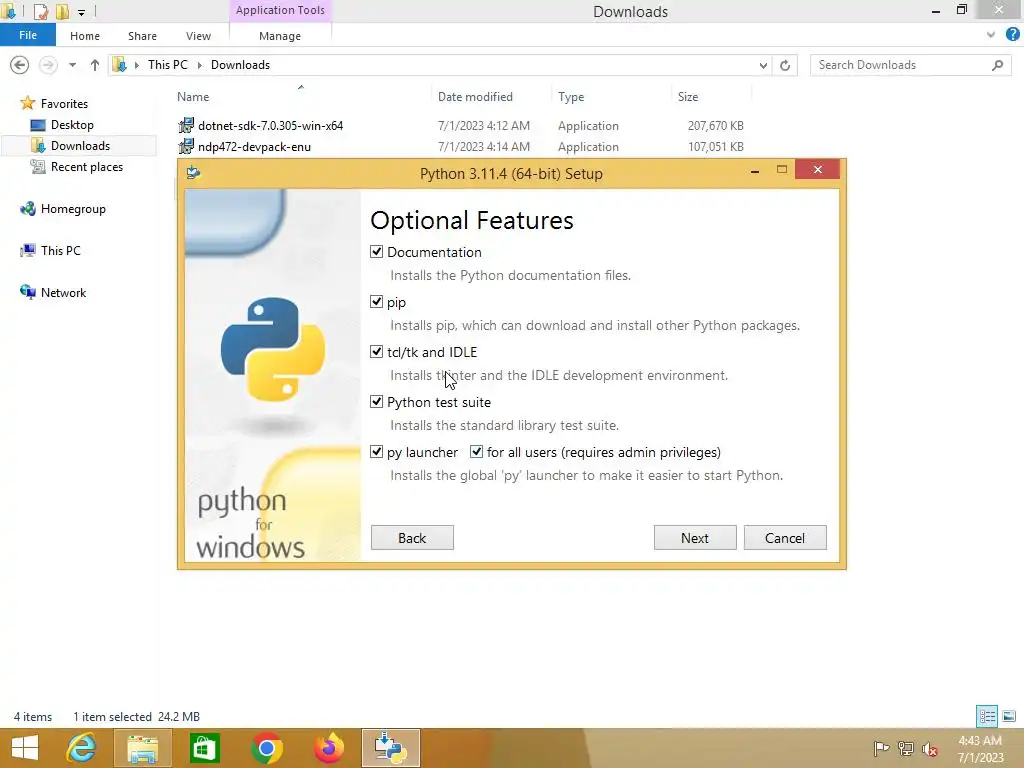
Task: Toggle the py launcher checkbox
Action: 376,452
